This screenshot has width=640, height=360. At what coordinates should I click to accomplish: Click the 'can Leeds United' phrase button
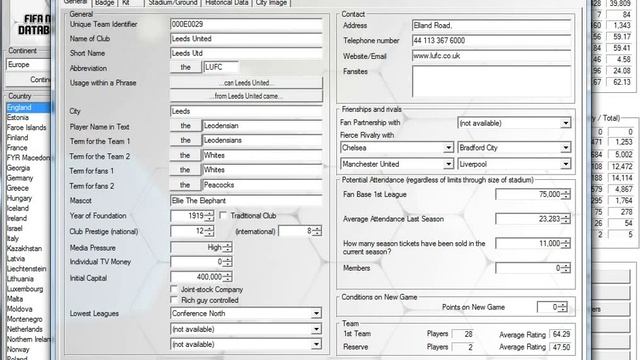pyautogui.click(x=246, y=83)
